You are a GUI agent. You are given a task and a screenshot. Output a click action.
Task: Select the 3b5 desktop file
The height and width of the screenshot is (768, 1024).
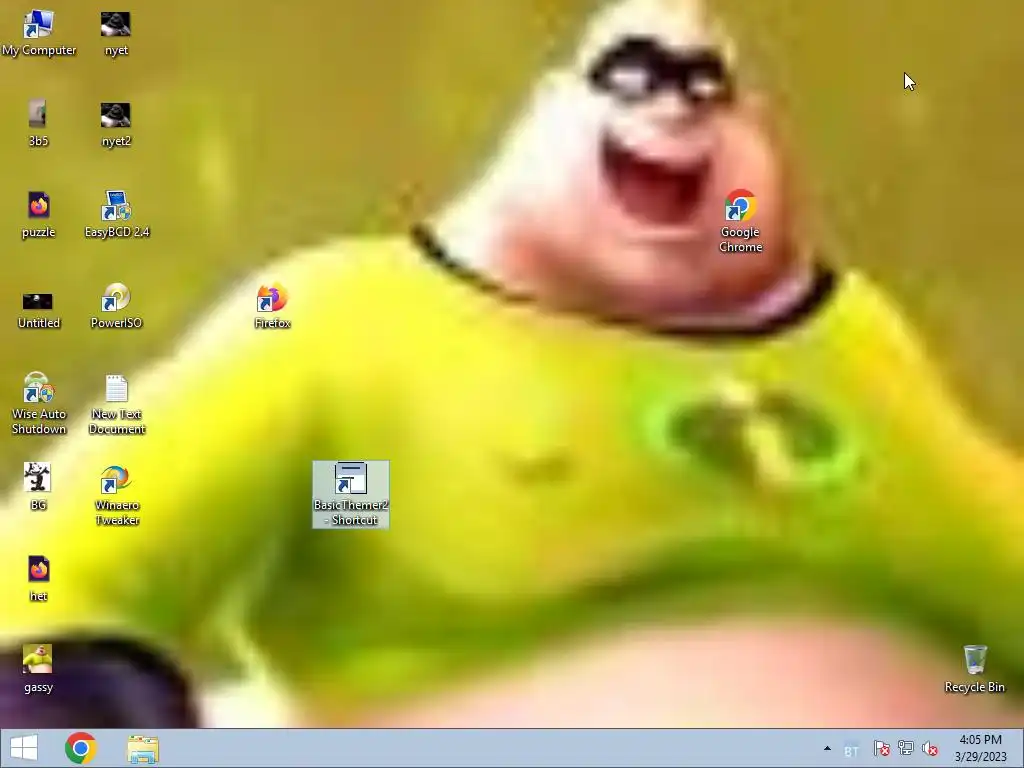pyautogui.click(x=38, y=125)
